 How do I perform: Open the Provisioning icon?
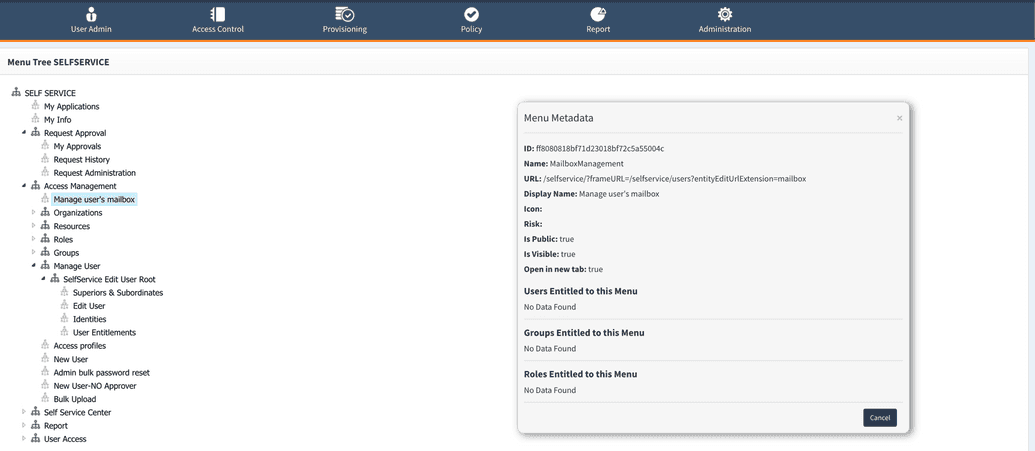point(344,14)
